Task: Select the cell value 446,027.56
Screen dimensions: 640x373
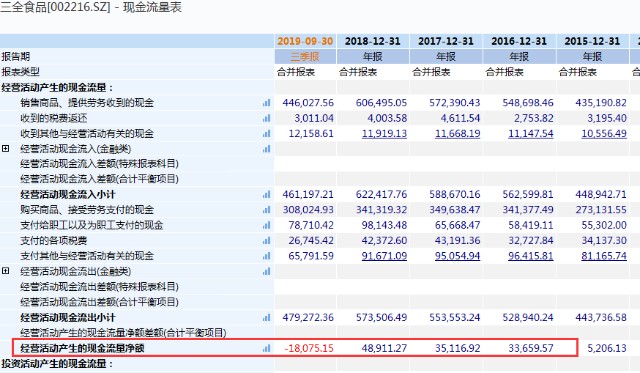Action: click(x=308, y=103)
